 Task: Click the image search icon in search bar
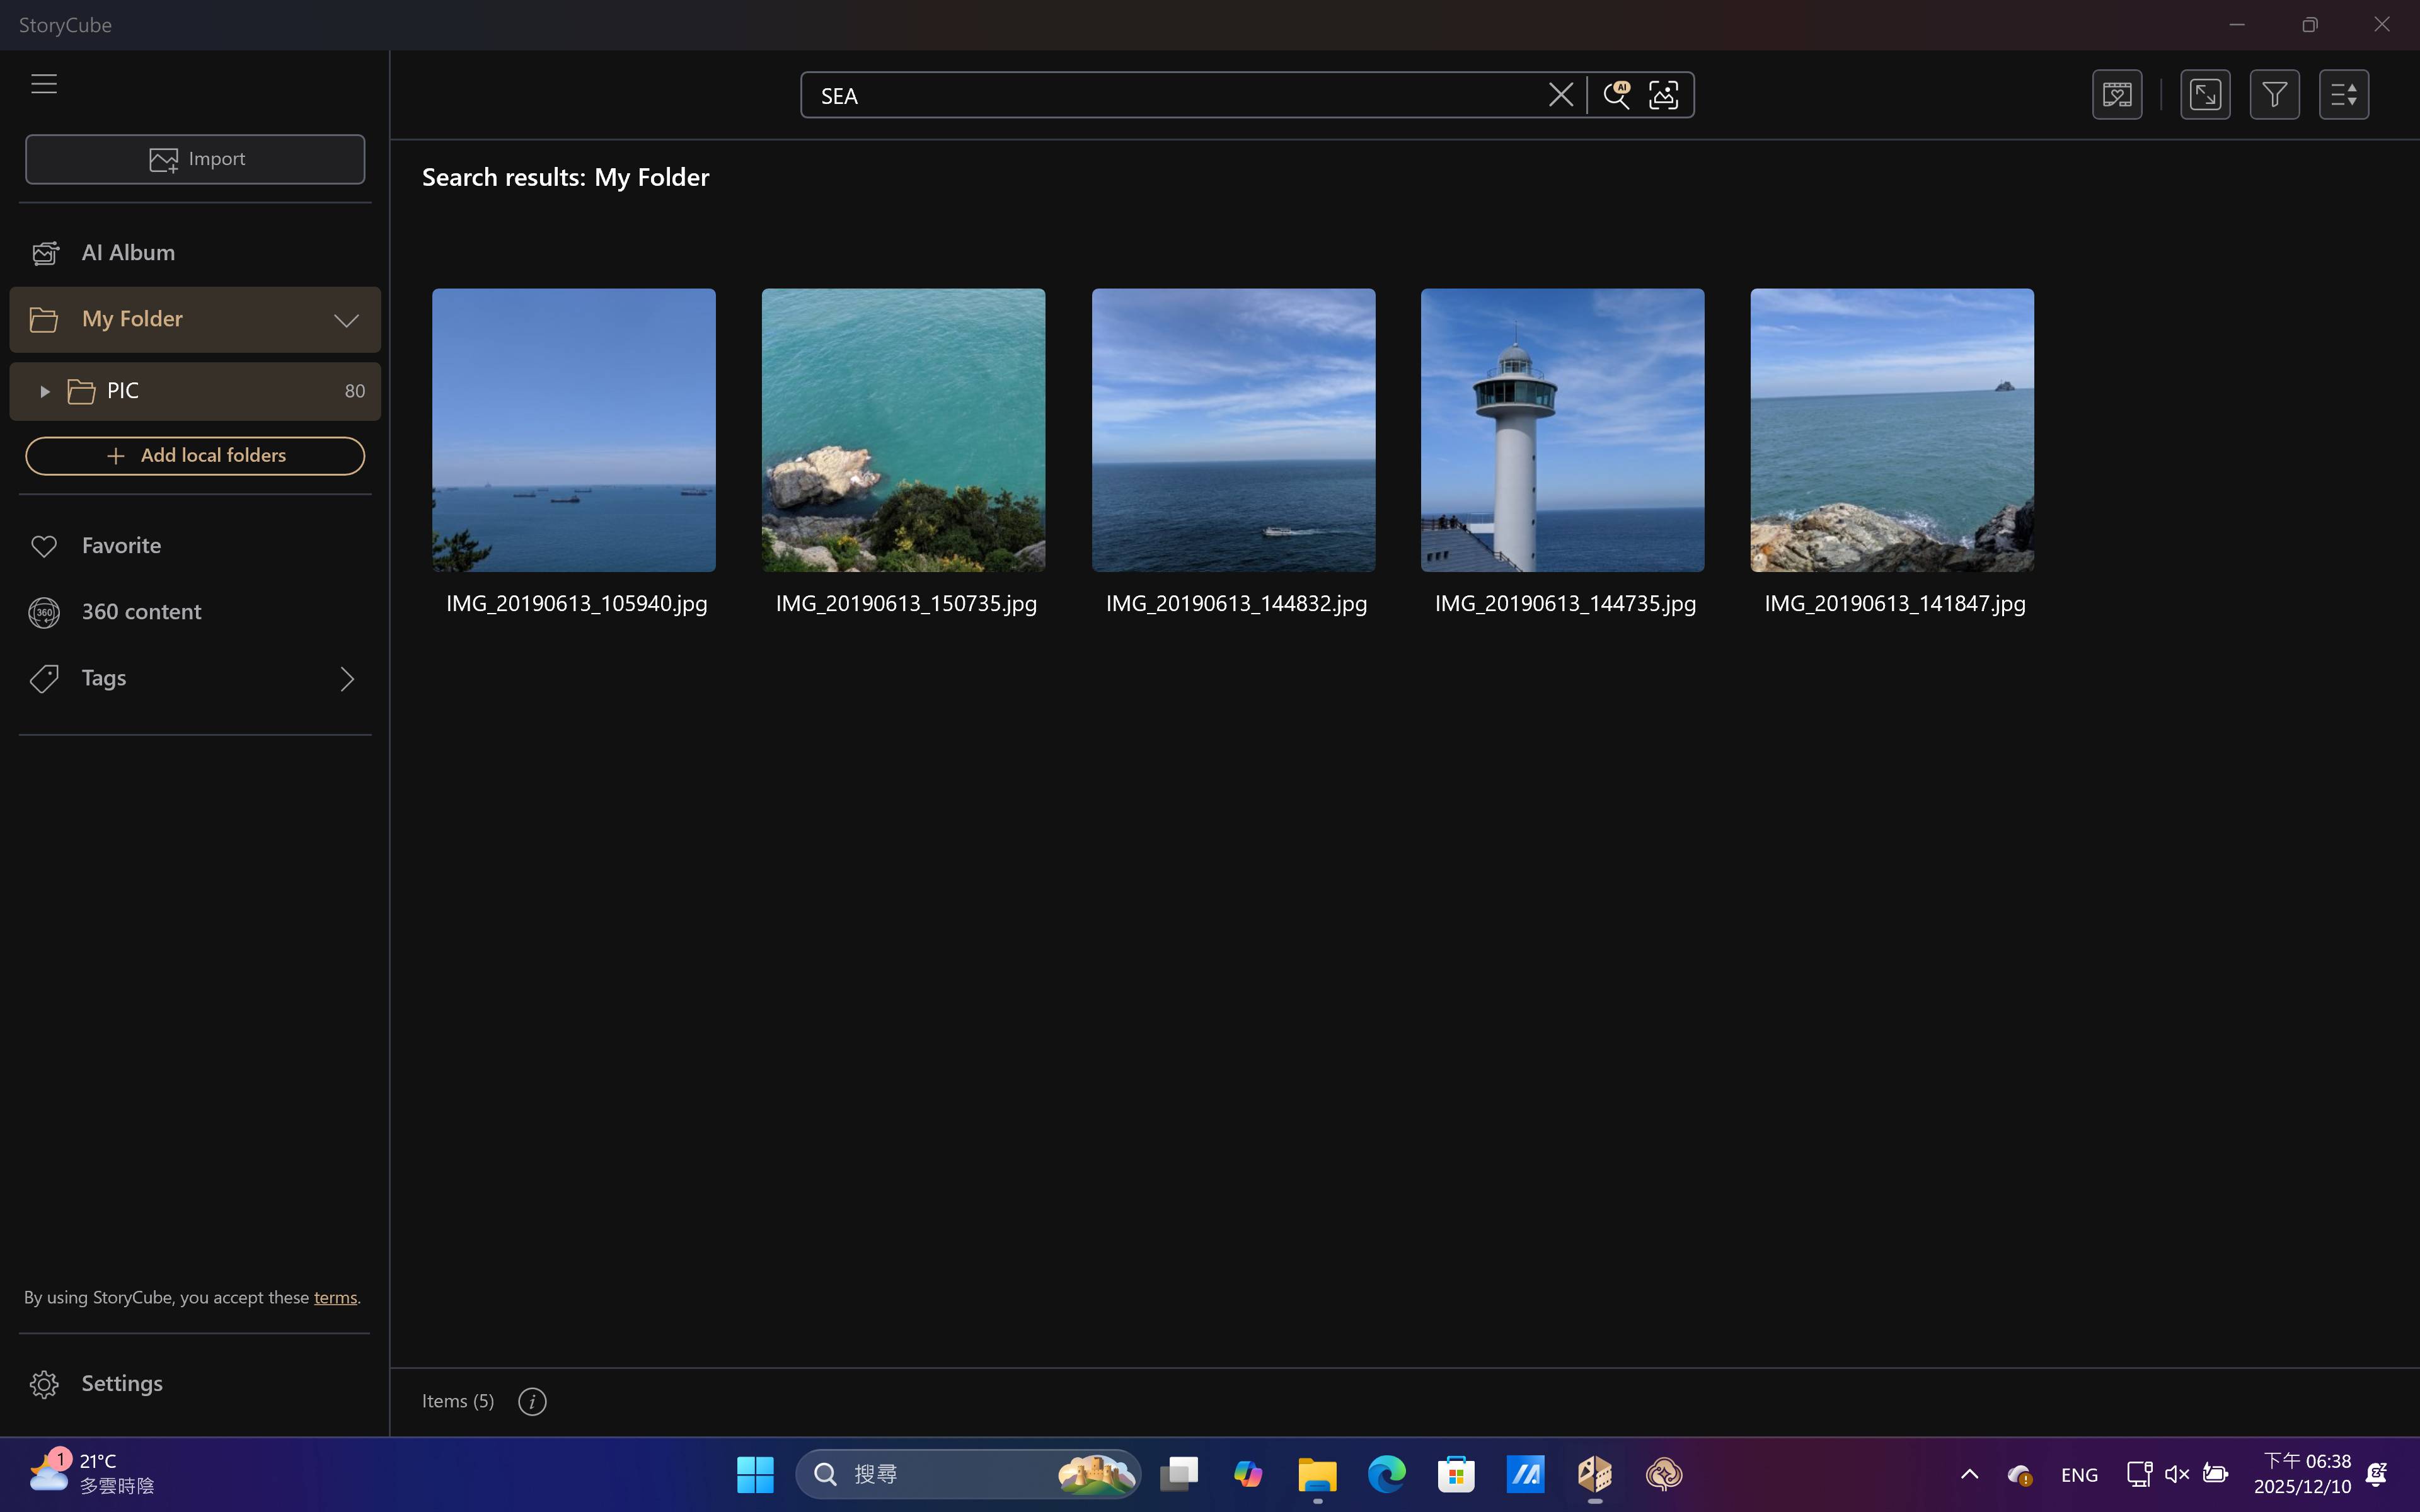(1663, 95)
